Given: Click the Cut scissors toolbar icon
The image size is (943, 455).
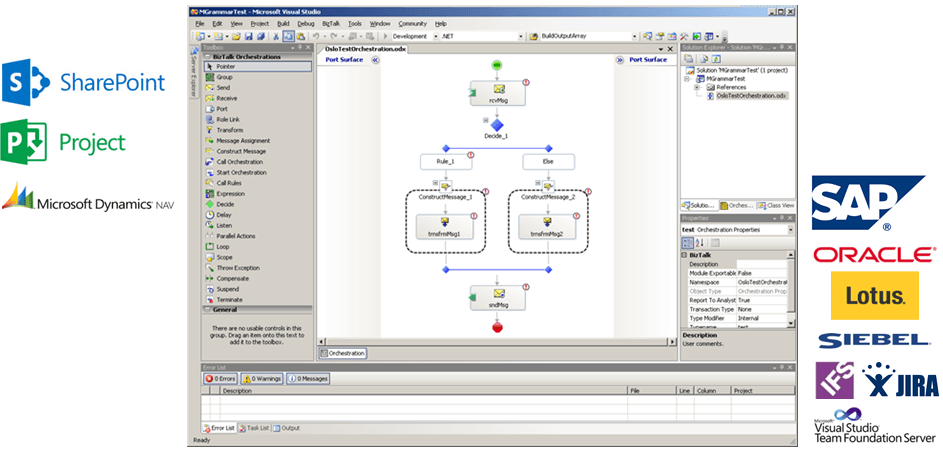Looking at the screenshot, I should [x=276, y=36].
